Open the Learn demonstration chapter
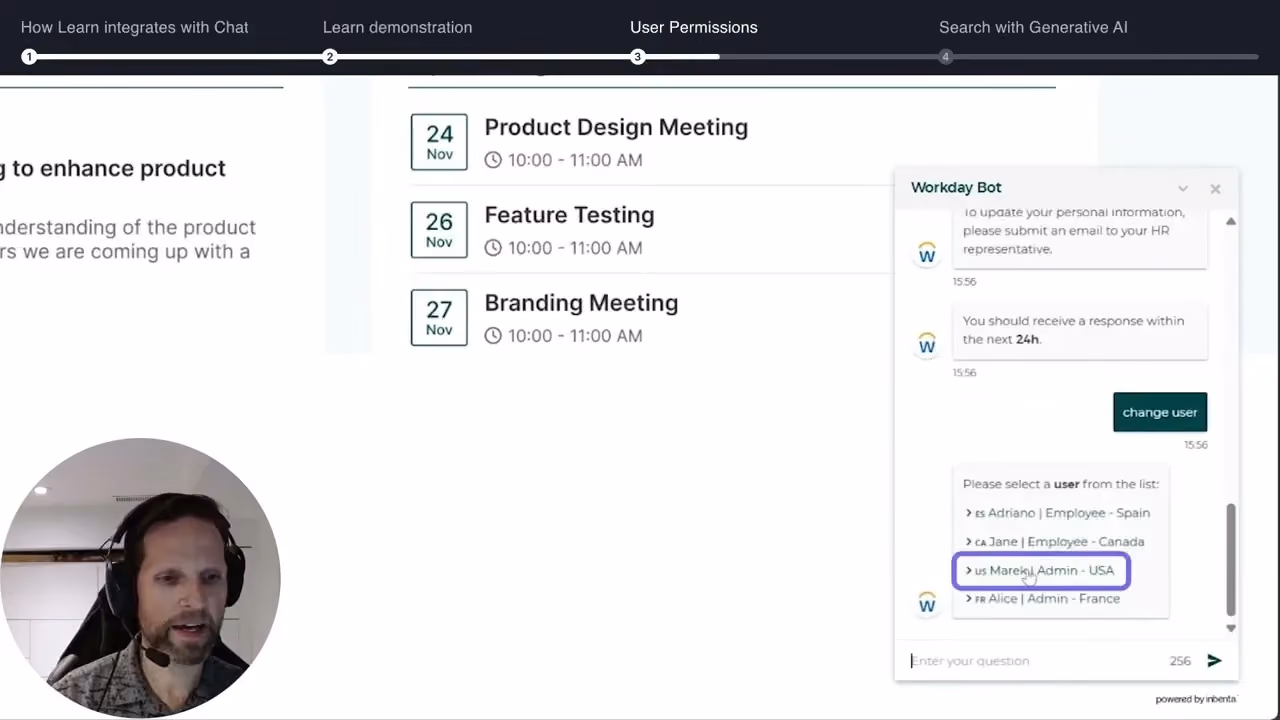The width and height of the screenshot is (1280, 720). coord(397,27)
